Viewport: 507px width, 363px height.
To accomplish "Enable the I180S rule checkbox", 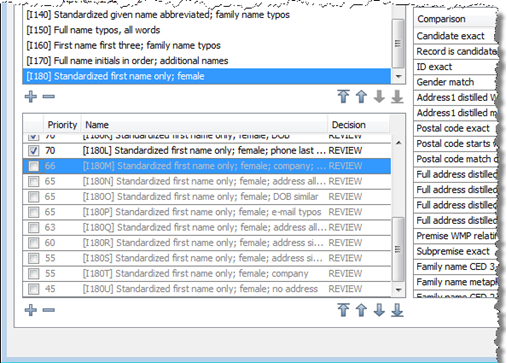I will click(x=33, y=258).
